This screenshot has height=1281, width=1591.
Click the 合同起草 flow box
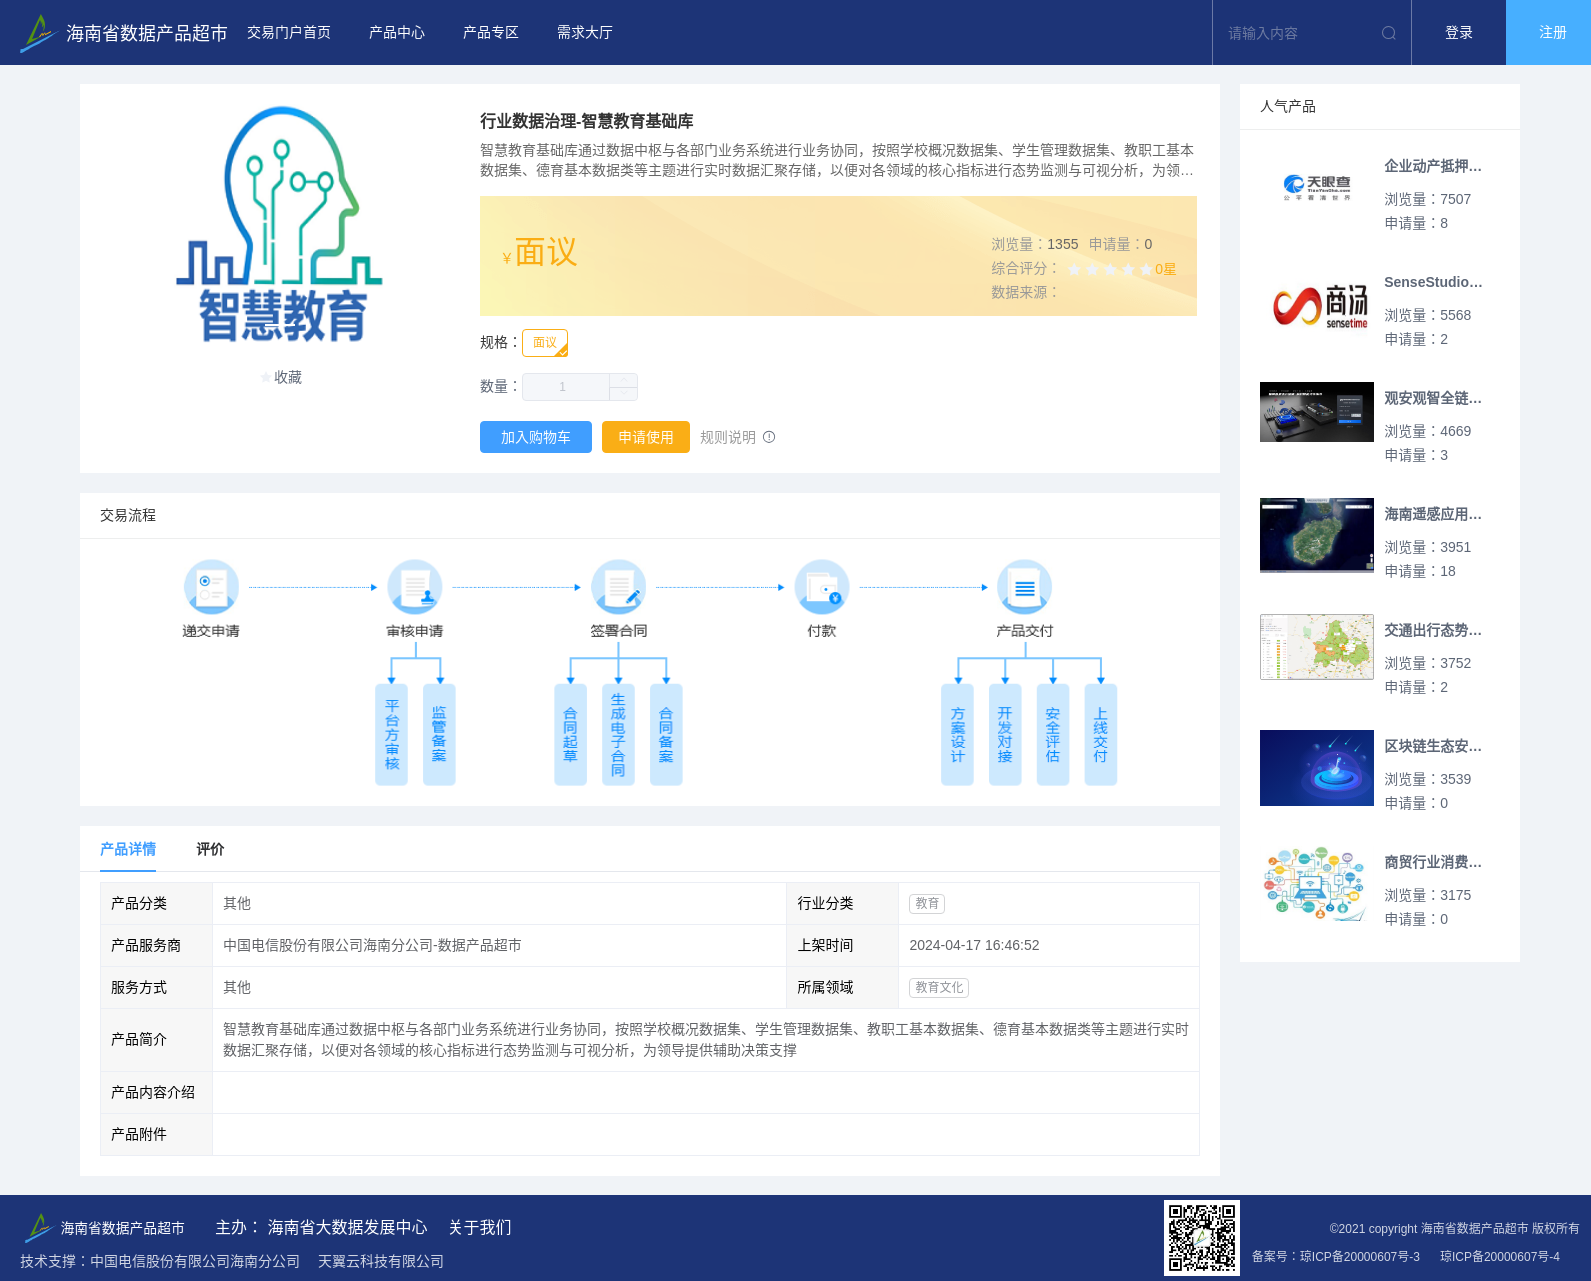click(x=570, y=735)
